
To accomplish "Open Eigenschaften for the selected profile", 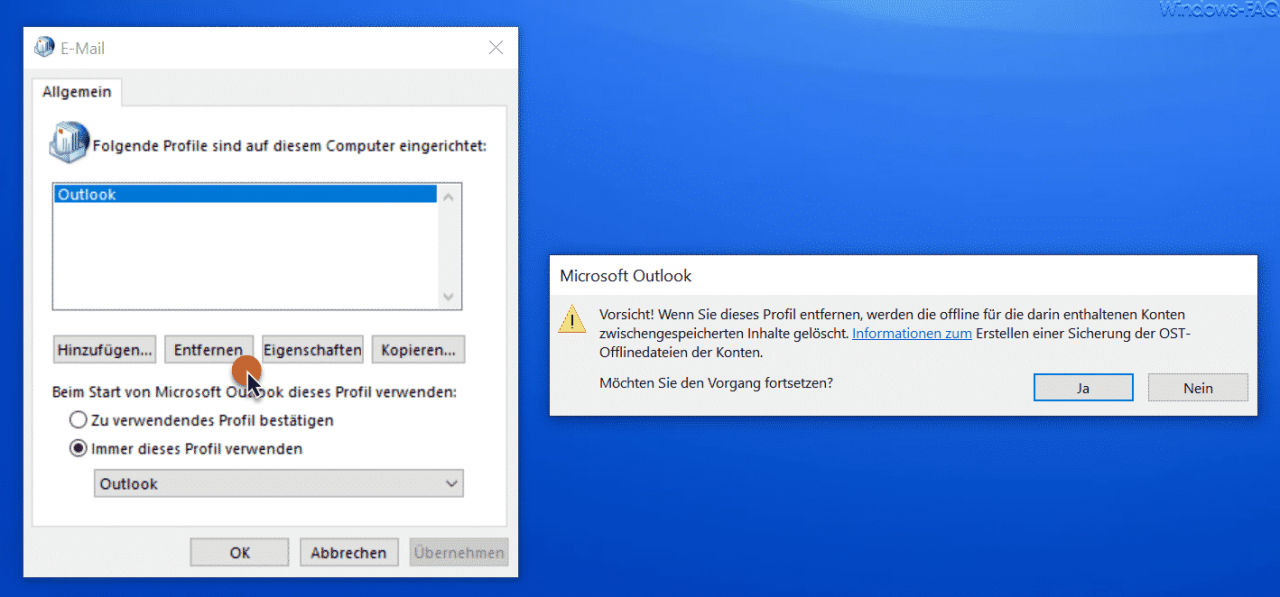I will [312, 349].
